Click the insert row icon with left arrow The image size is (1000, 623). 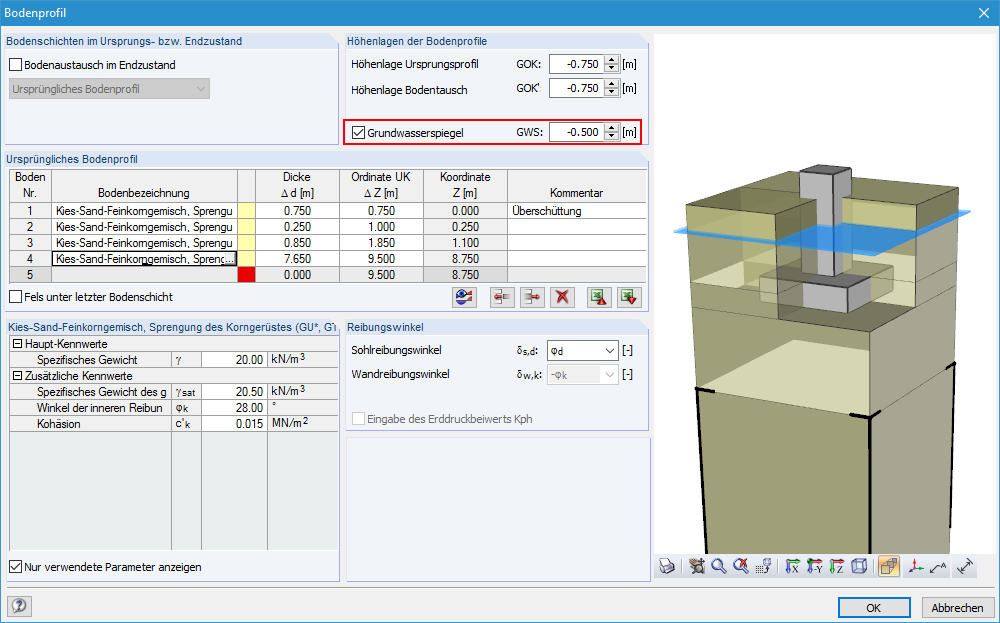[x=503, y=297]
